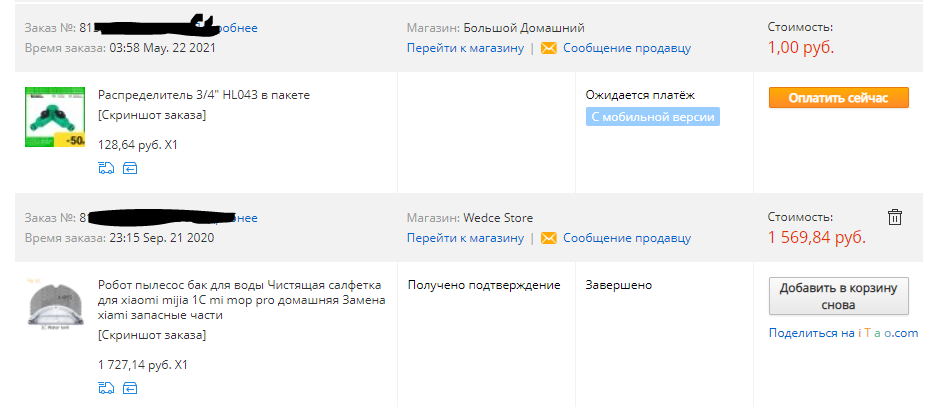The image size is (937, 407).
Task: Click Добавить в корзину снова button
Action: pos(838,296)
